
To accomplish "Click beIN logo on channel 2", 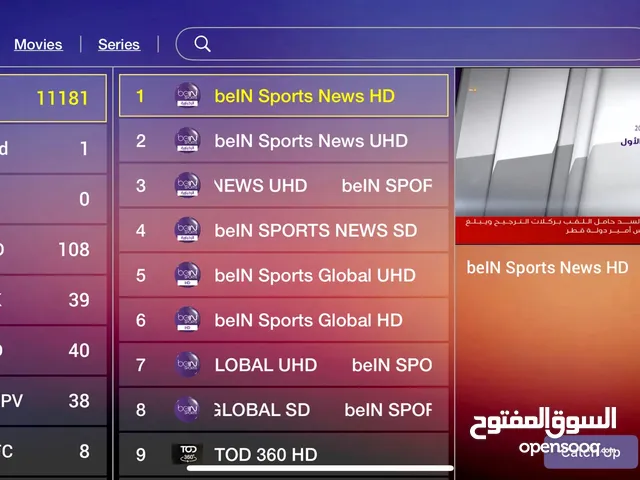I will point(187,140).
